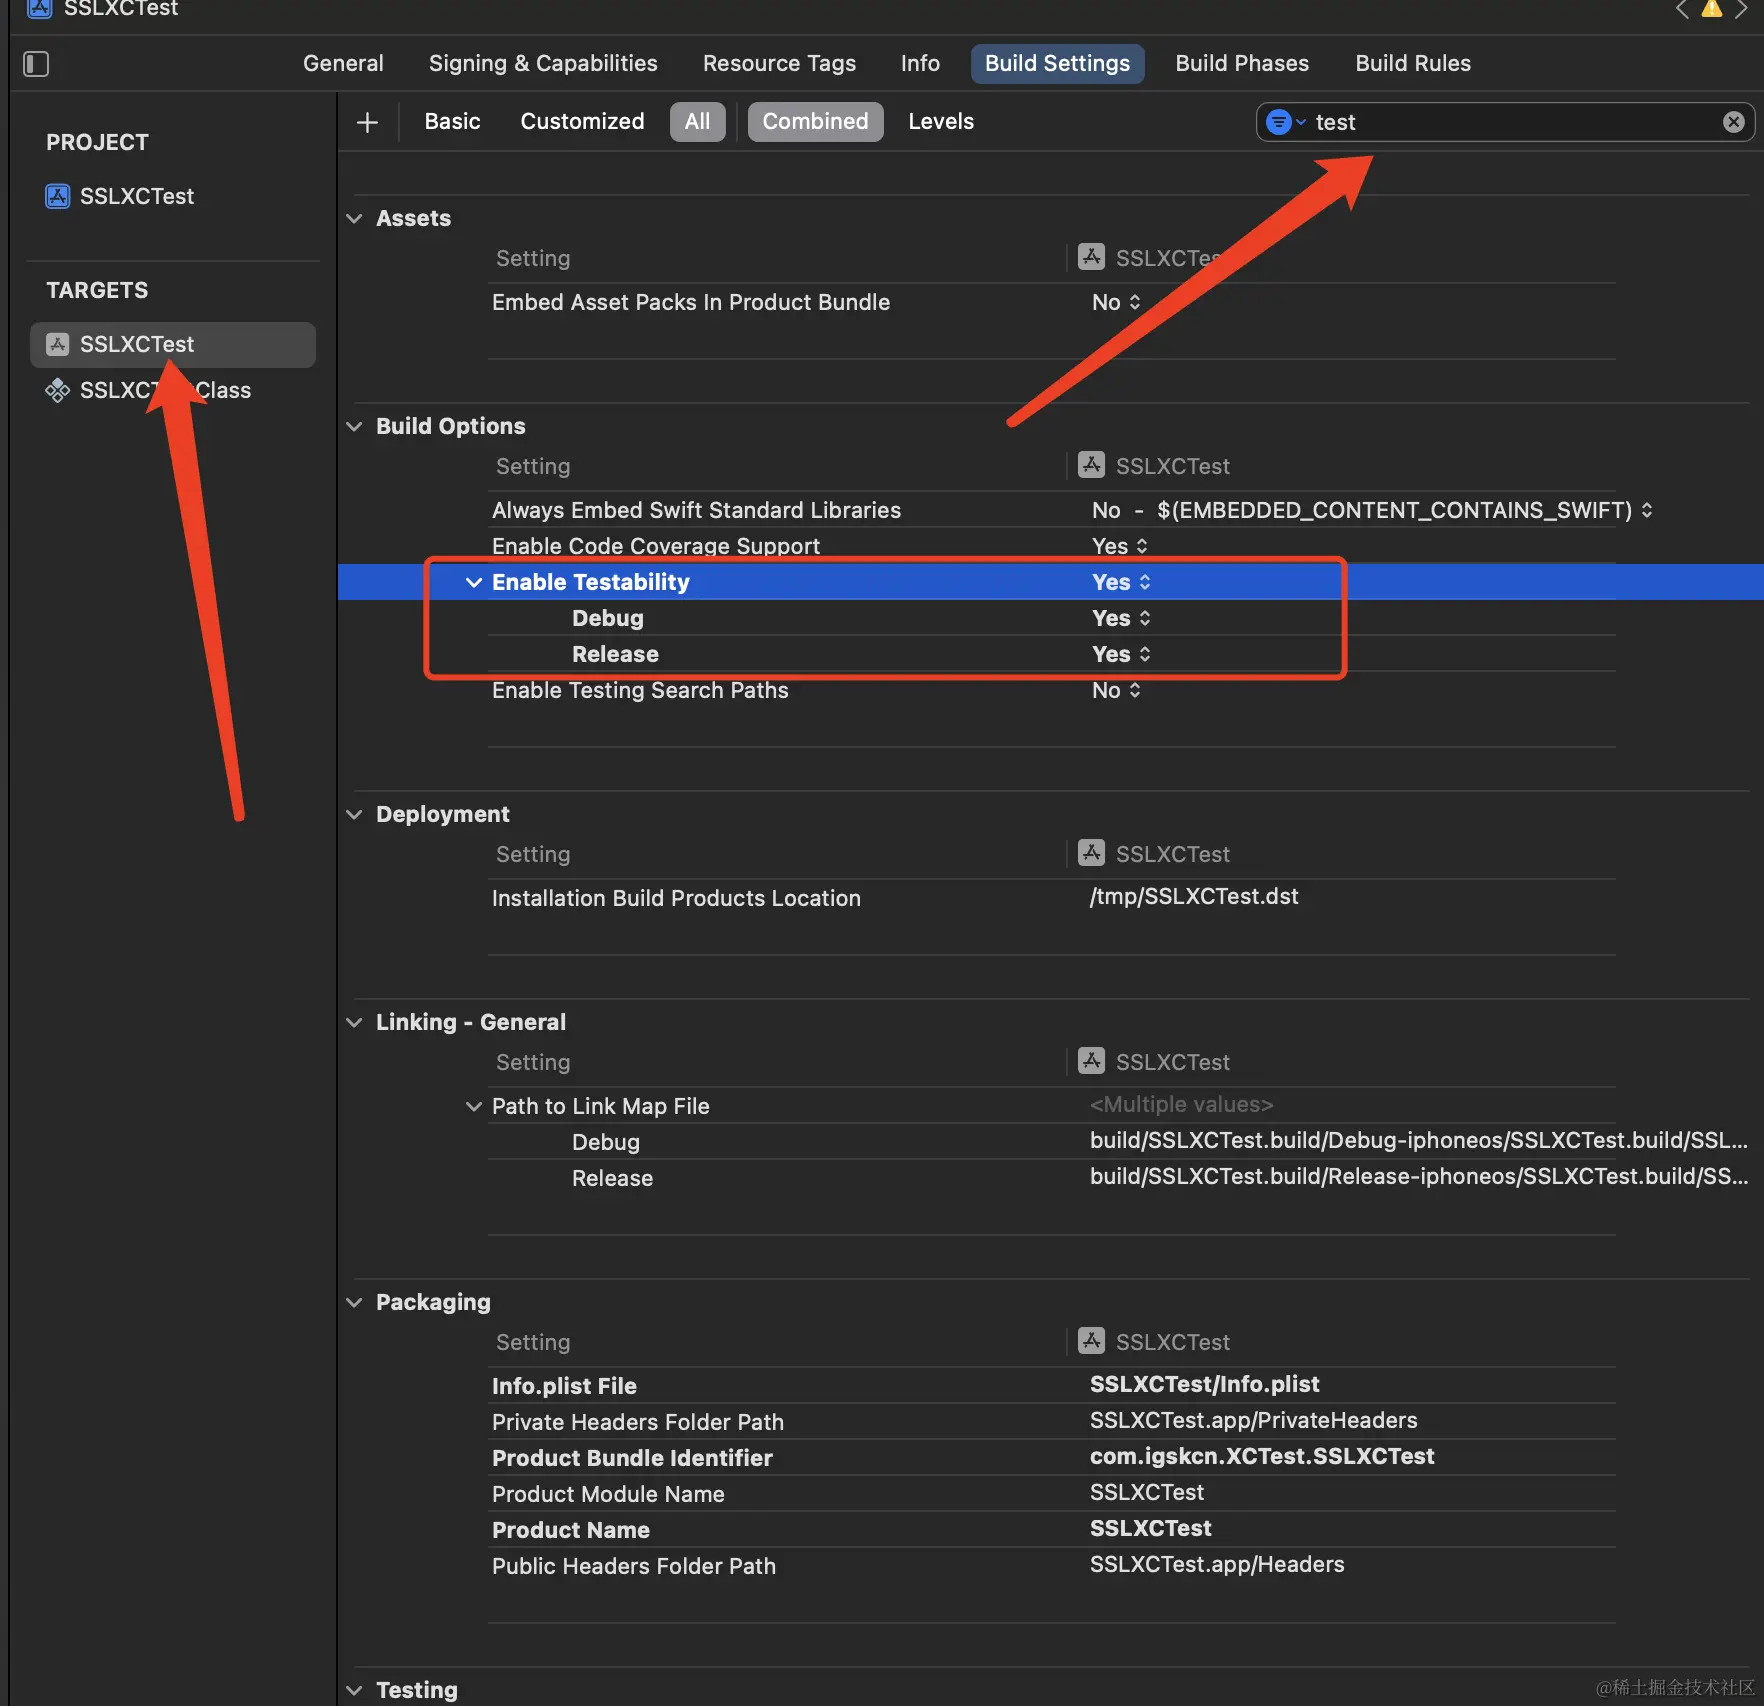
Task: Open the Build Rules tab
Action: tap(1413, 64)
